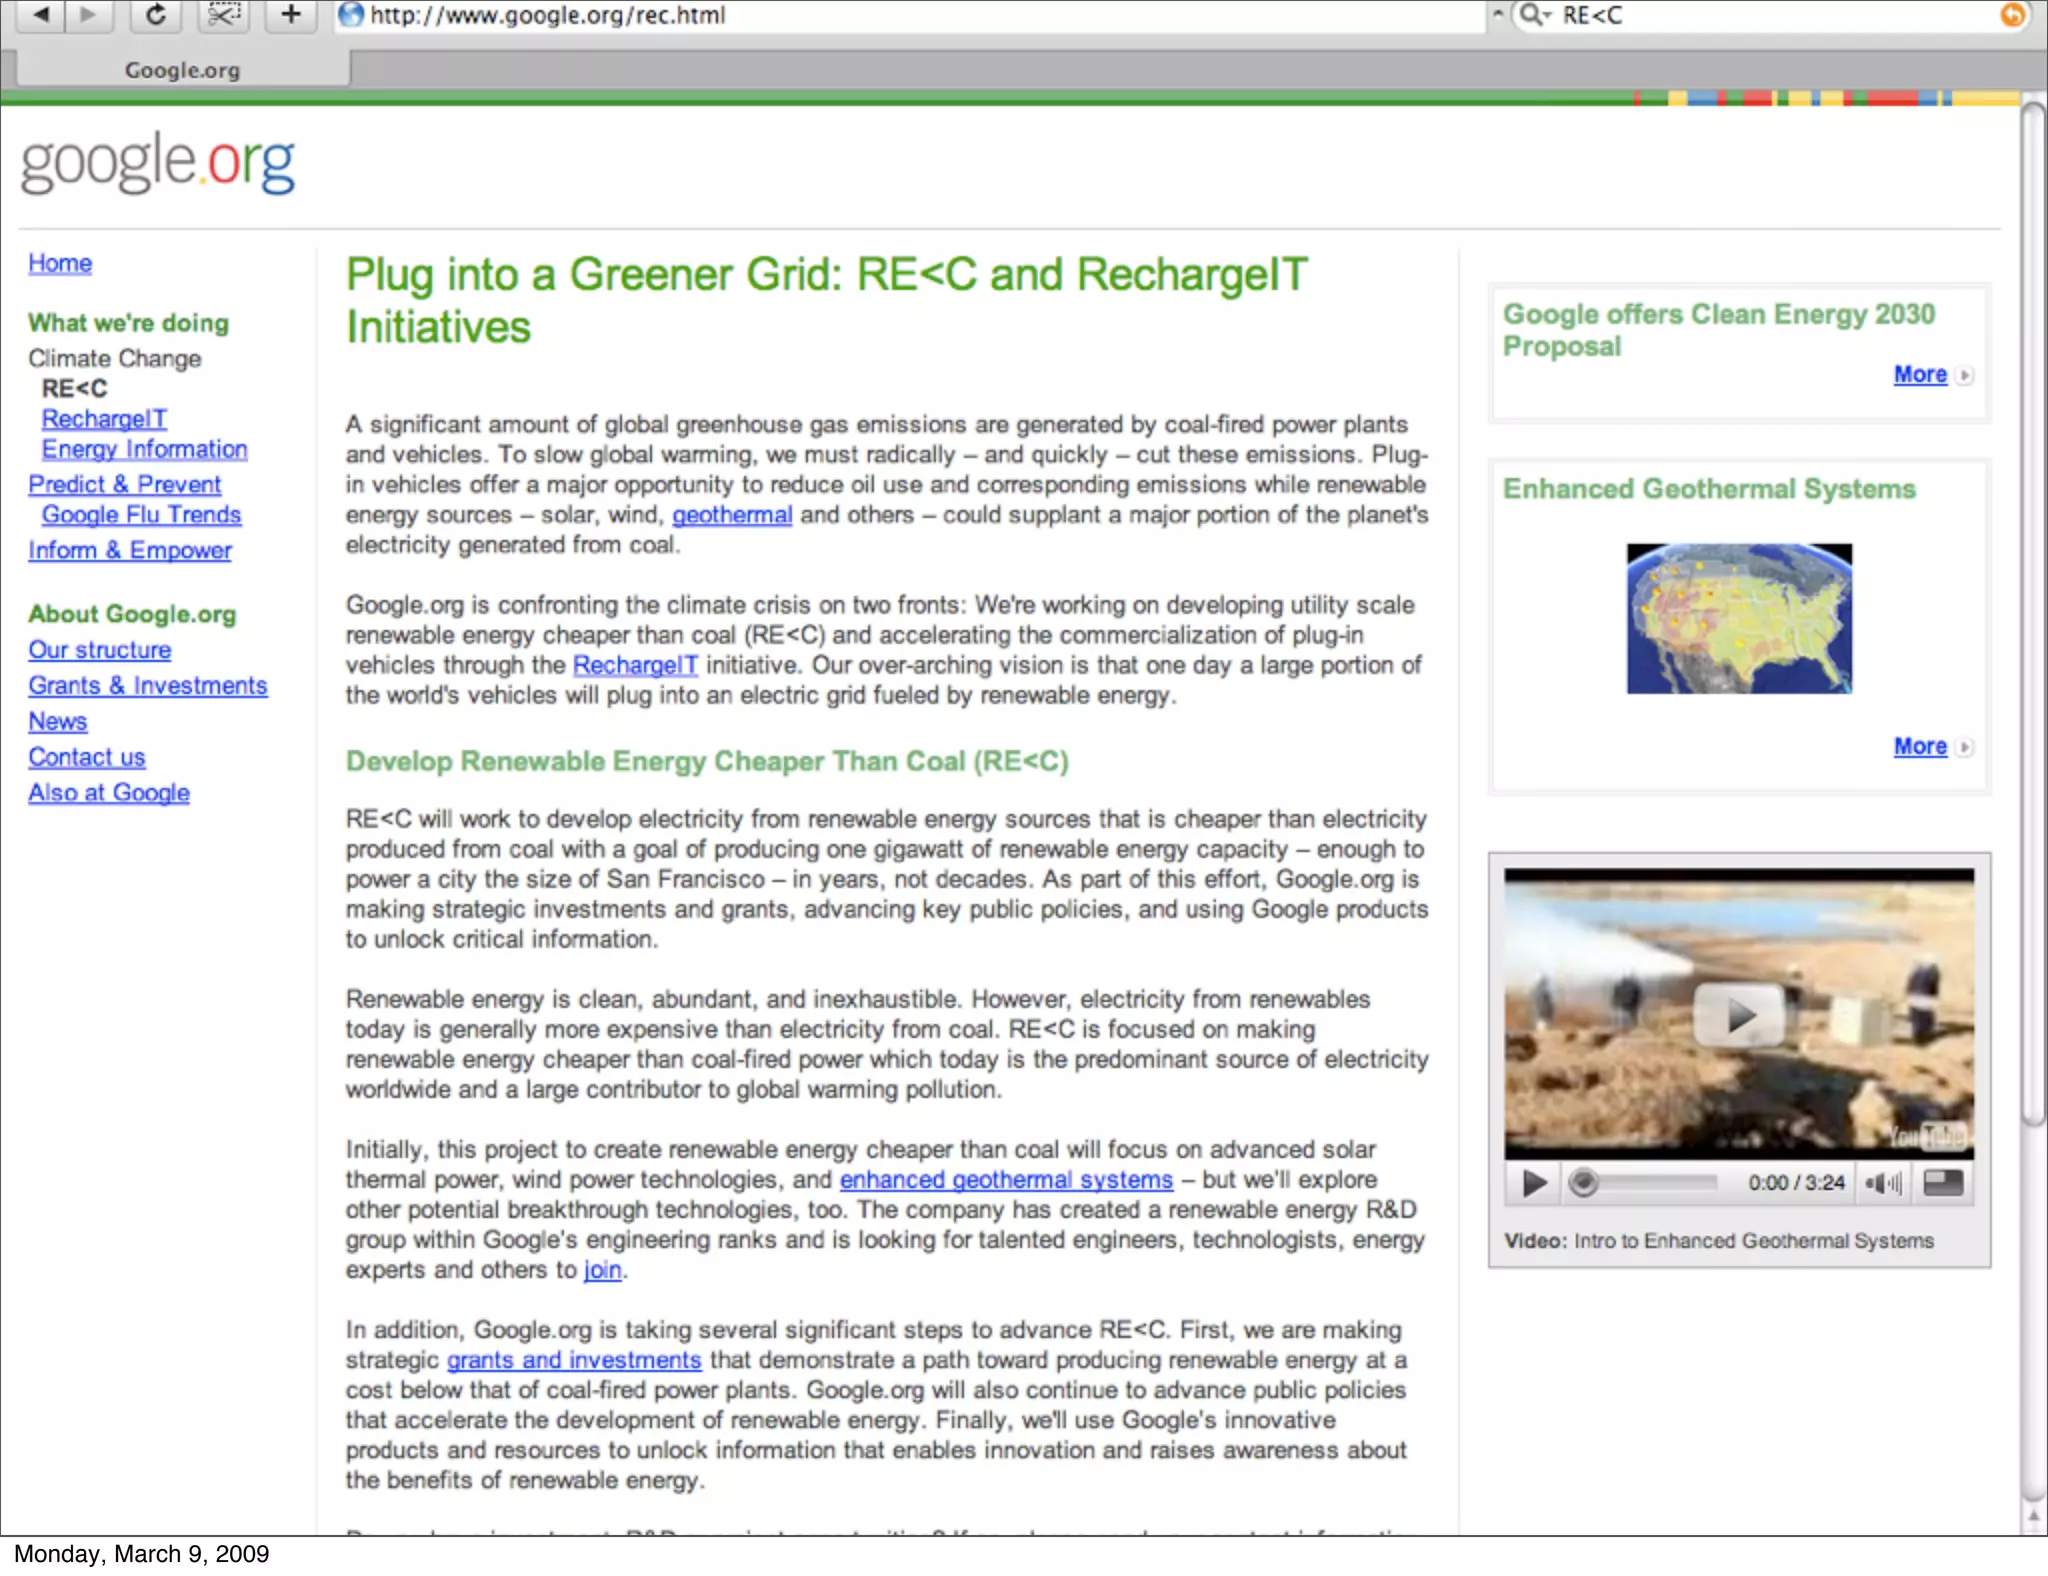Toggle video mute with the speaker icon
This screenshot has width=2048, height=1576.
click(x=1883, y=1183)
